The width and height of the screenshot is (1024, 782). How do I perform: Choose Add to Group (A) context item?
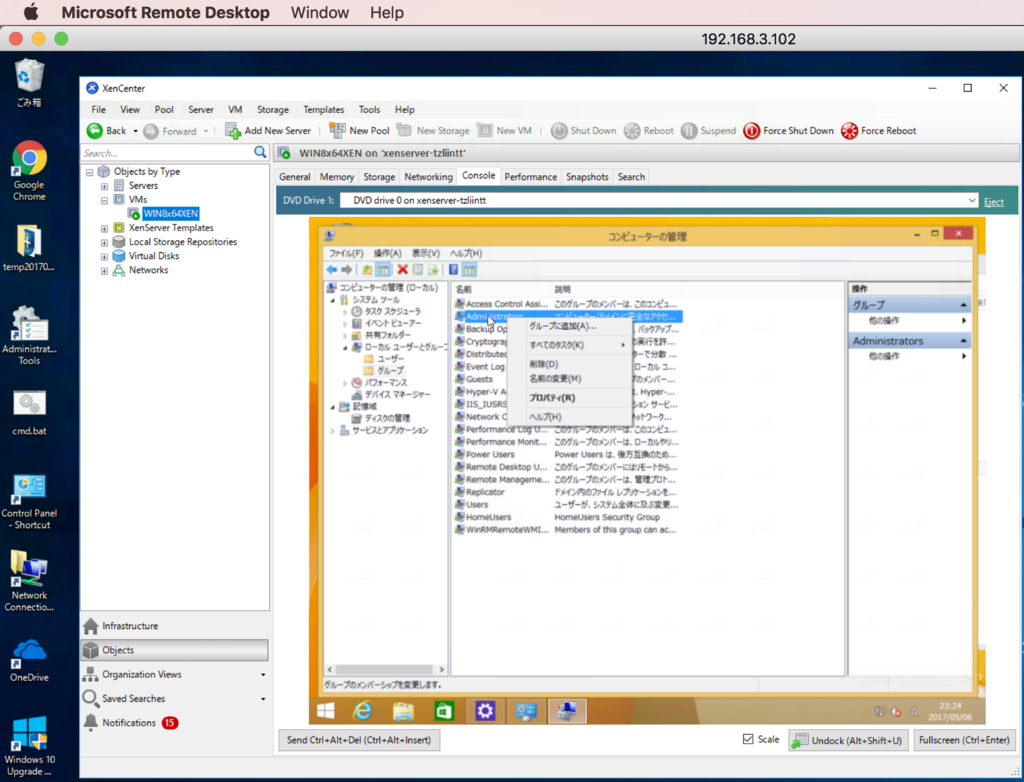[x=569, y=326]
